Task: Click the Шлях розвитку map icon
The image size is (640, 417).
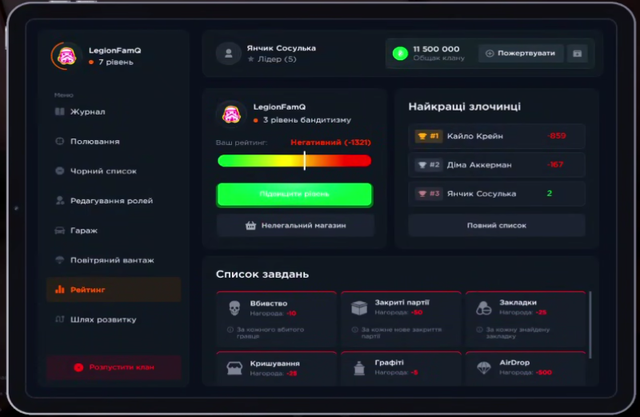Action: point(60,319)
